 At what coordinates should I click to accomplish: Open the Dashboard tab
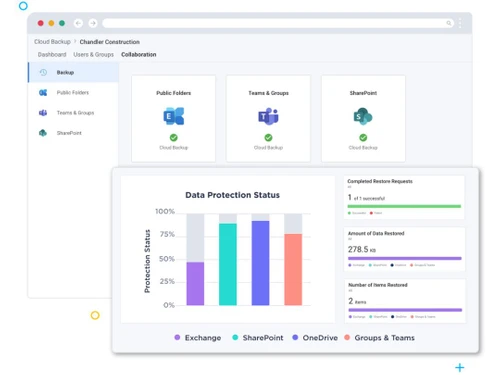click(52, 54)
